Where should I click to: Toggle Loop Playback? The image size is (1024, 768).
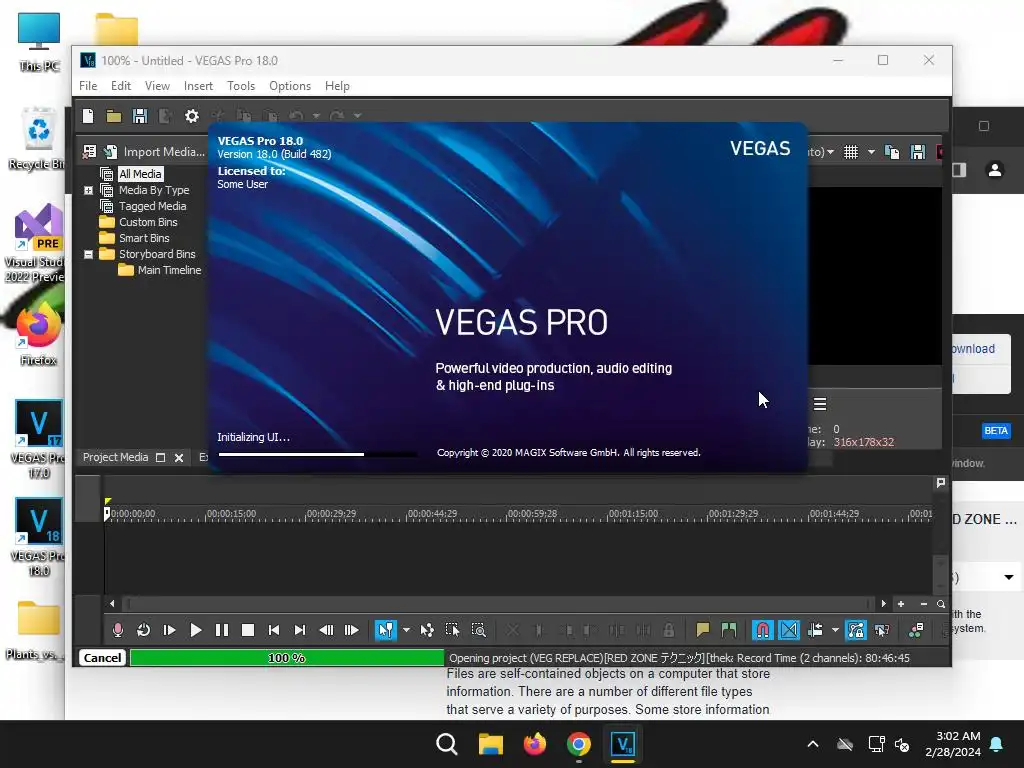pos(143,630)
